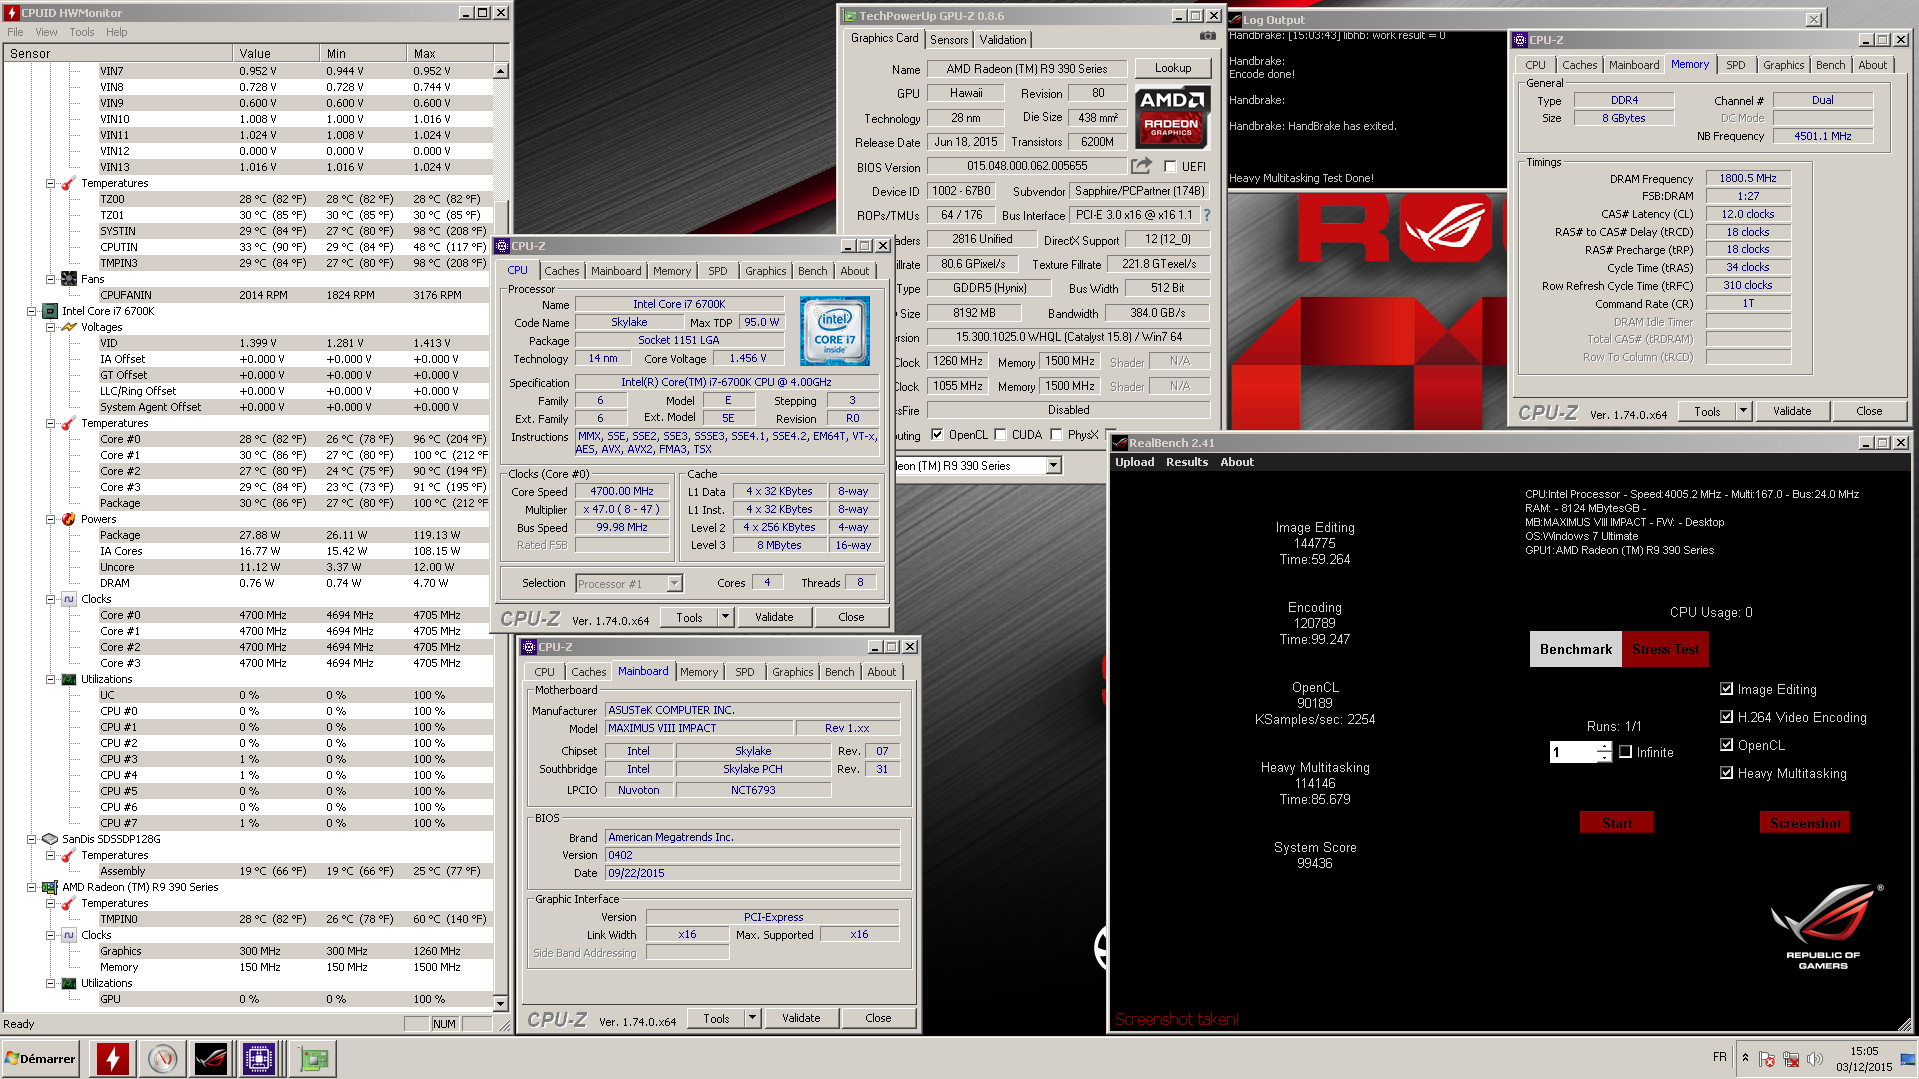Open the gauge dial app in taskbar
Viewport: 1919px width, 1079px height.
tap(162, 1058)
